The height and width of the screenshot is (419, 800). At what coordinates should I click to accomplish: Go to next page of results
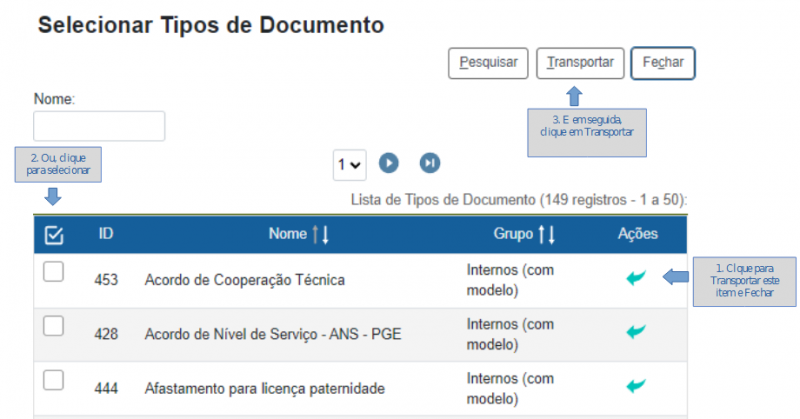click(389, 163)
